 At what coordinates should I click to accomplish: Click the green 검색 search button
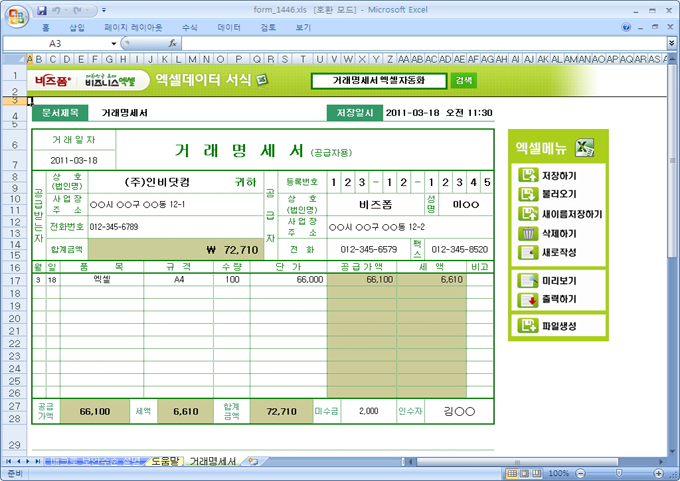coord(464,80)
